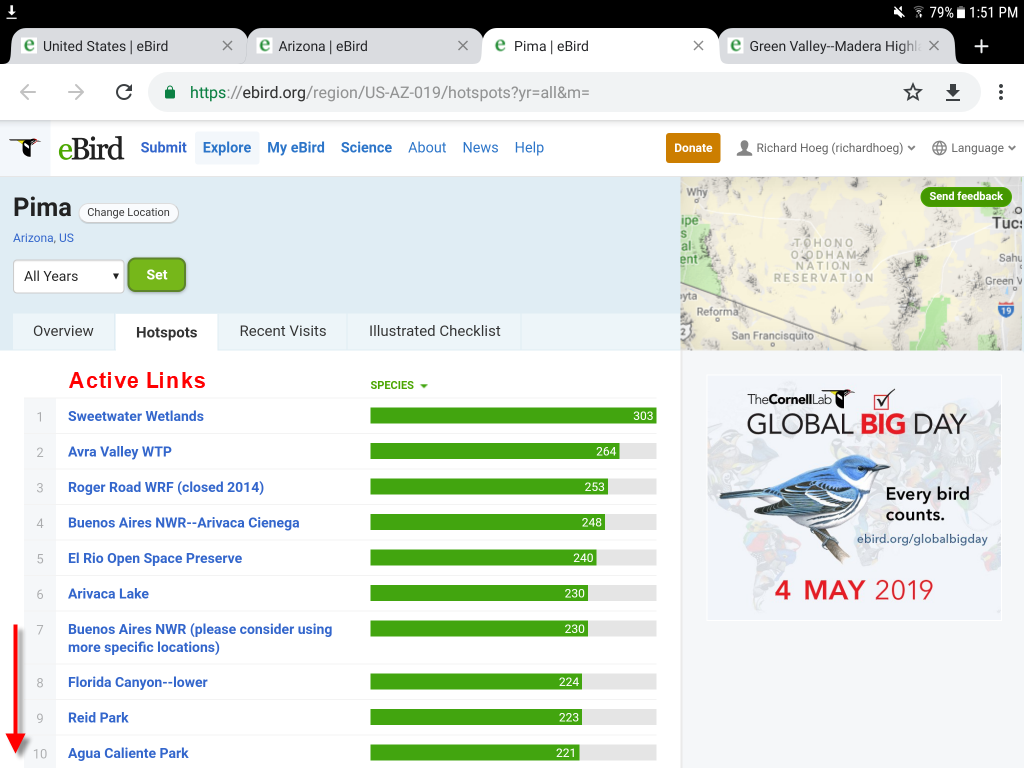Screen dimensions: 1024x768
Task: Open the Overview tab
Action: pos(63,331)
